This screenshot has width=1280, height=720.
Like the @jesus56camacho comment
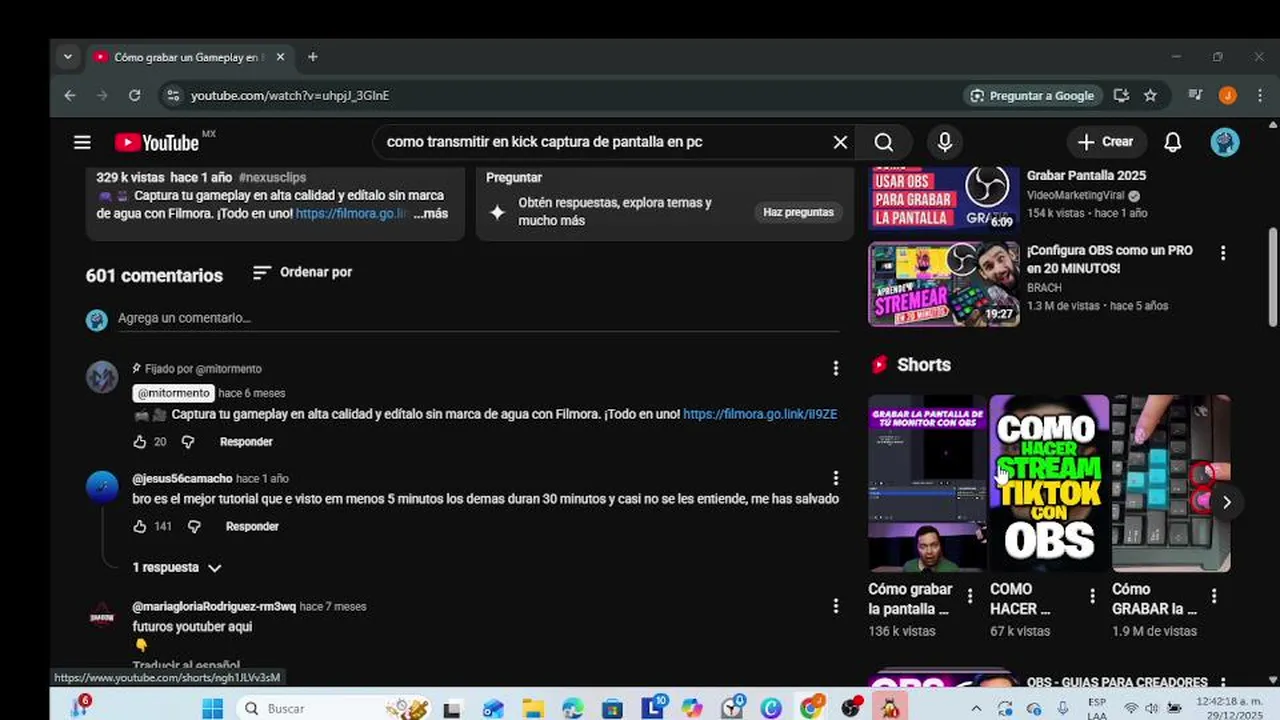(x=140, y=526)
